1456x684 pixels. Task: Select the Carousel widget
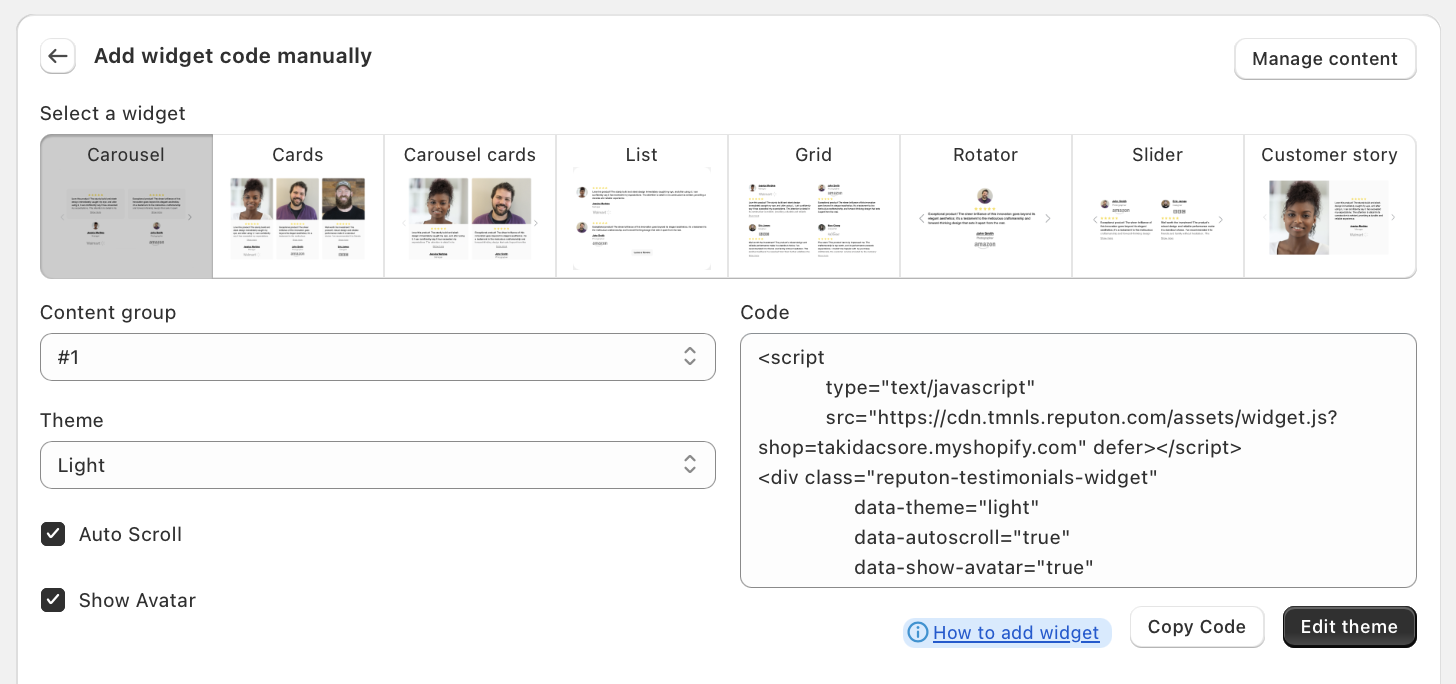click(x=126, y=206)
